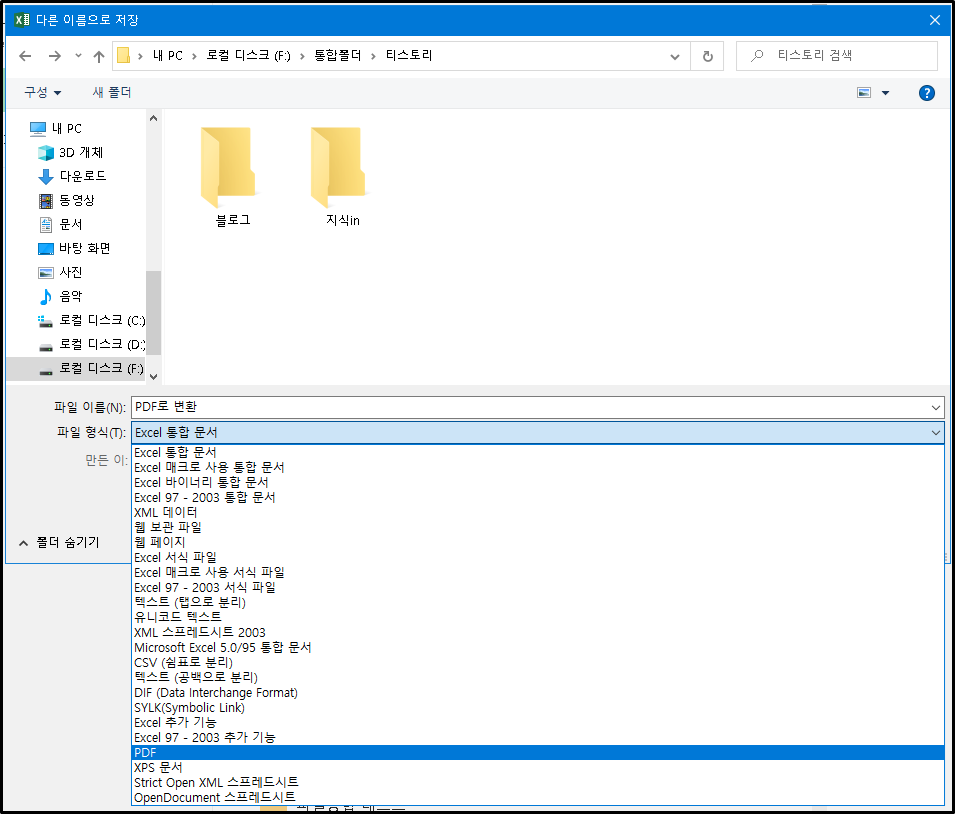Choose SYLK(Symbolic Link) format
The width and height of the screenshot is (955, 814).
pyautogui.click(x=538, y=707)
